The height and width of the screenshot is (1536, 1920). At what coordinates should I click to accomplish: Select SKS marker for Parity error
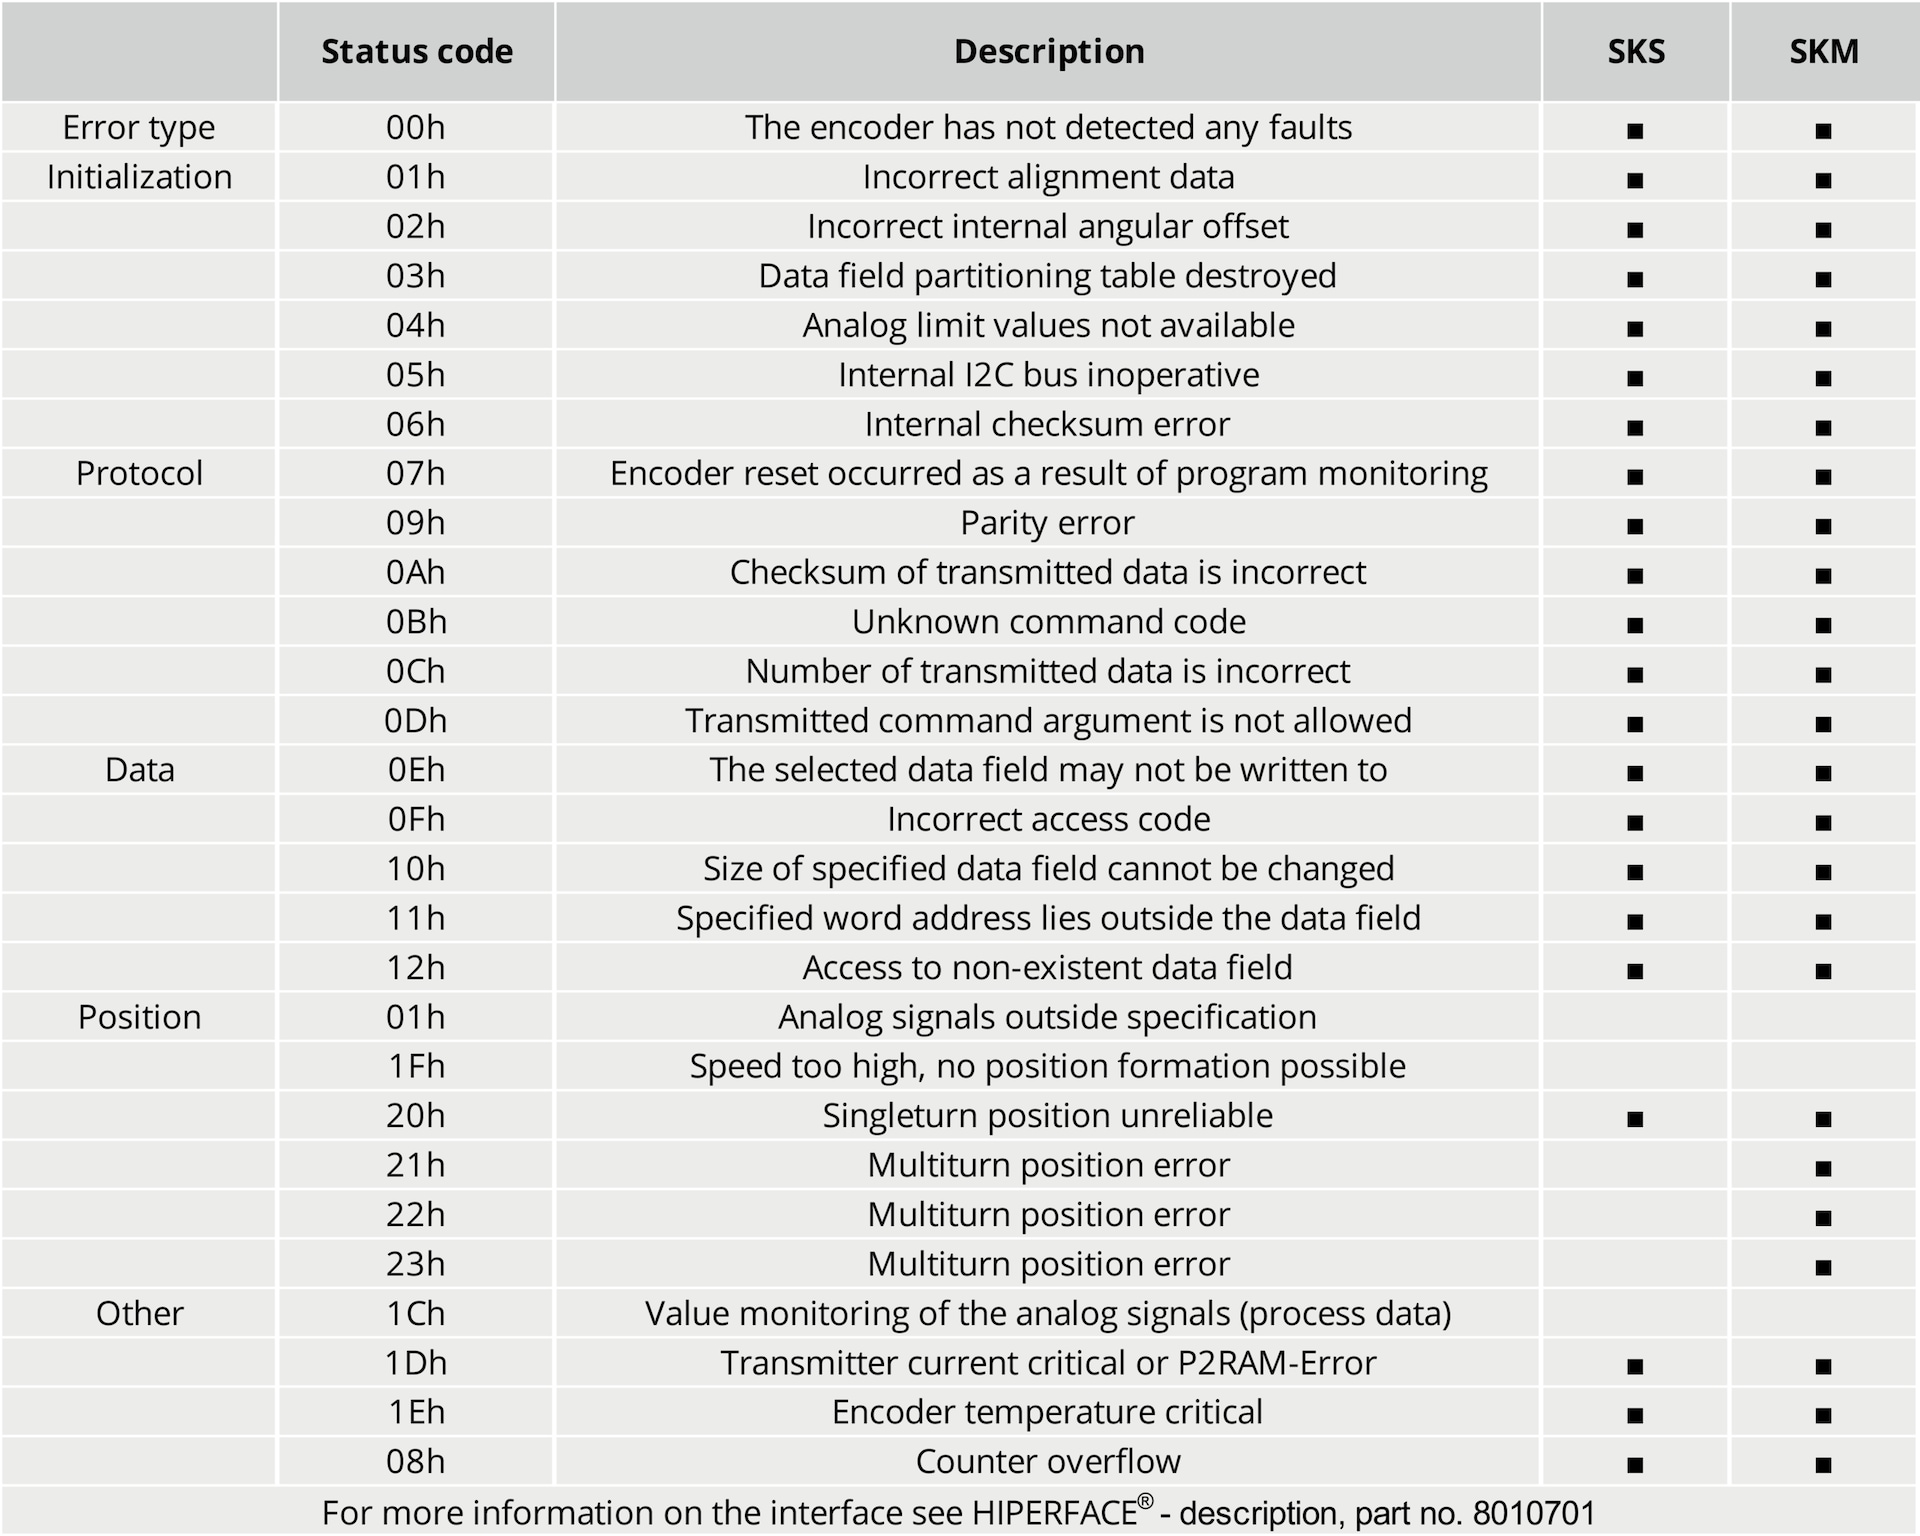(x=1635, y=526)
